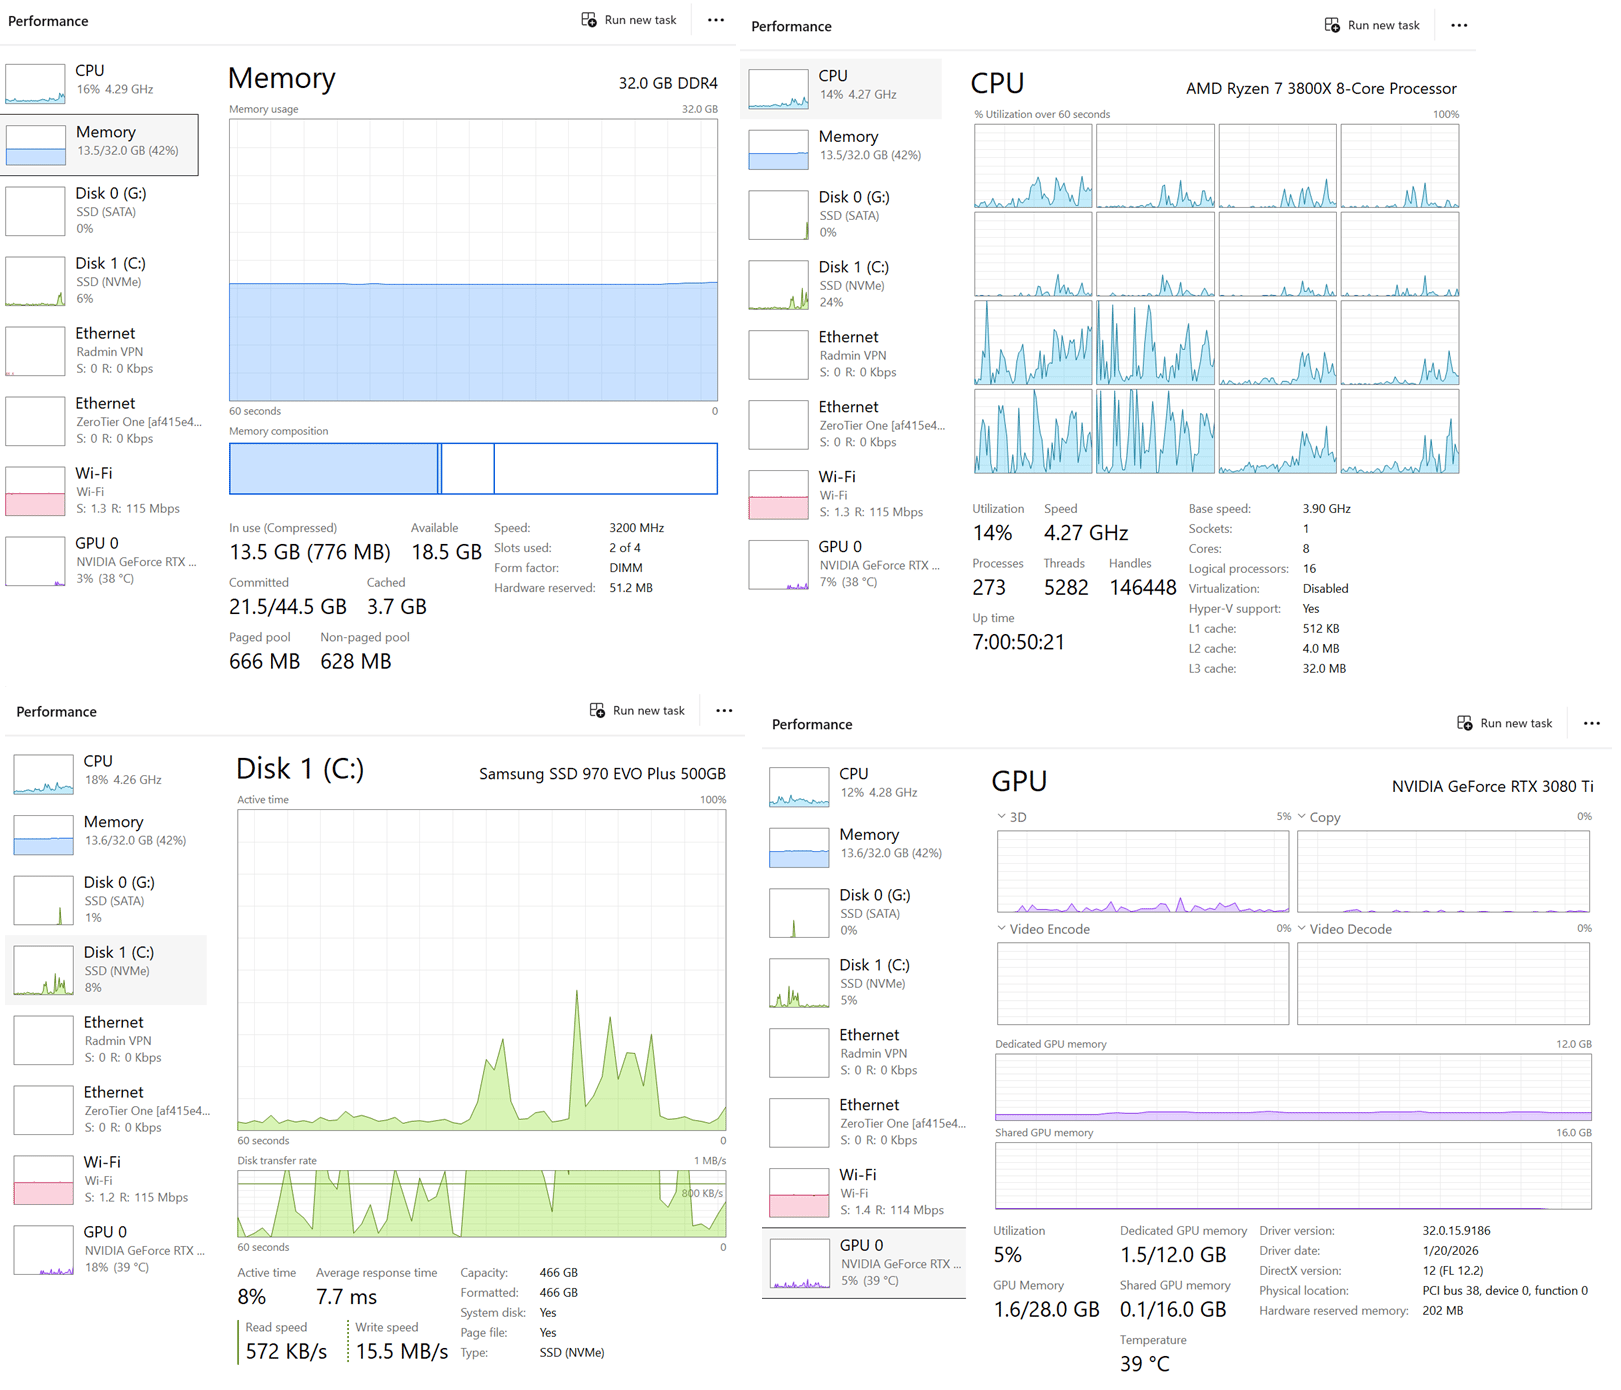Open the three-dot menu in CPU window
Image resolution: width=1621 pixels, height=1390 pixels.
tap(1459, 26)
